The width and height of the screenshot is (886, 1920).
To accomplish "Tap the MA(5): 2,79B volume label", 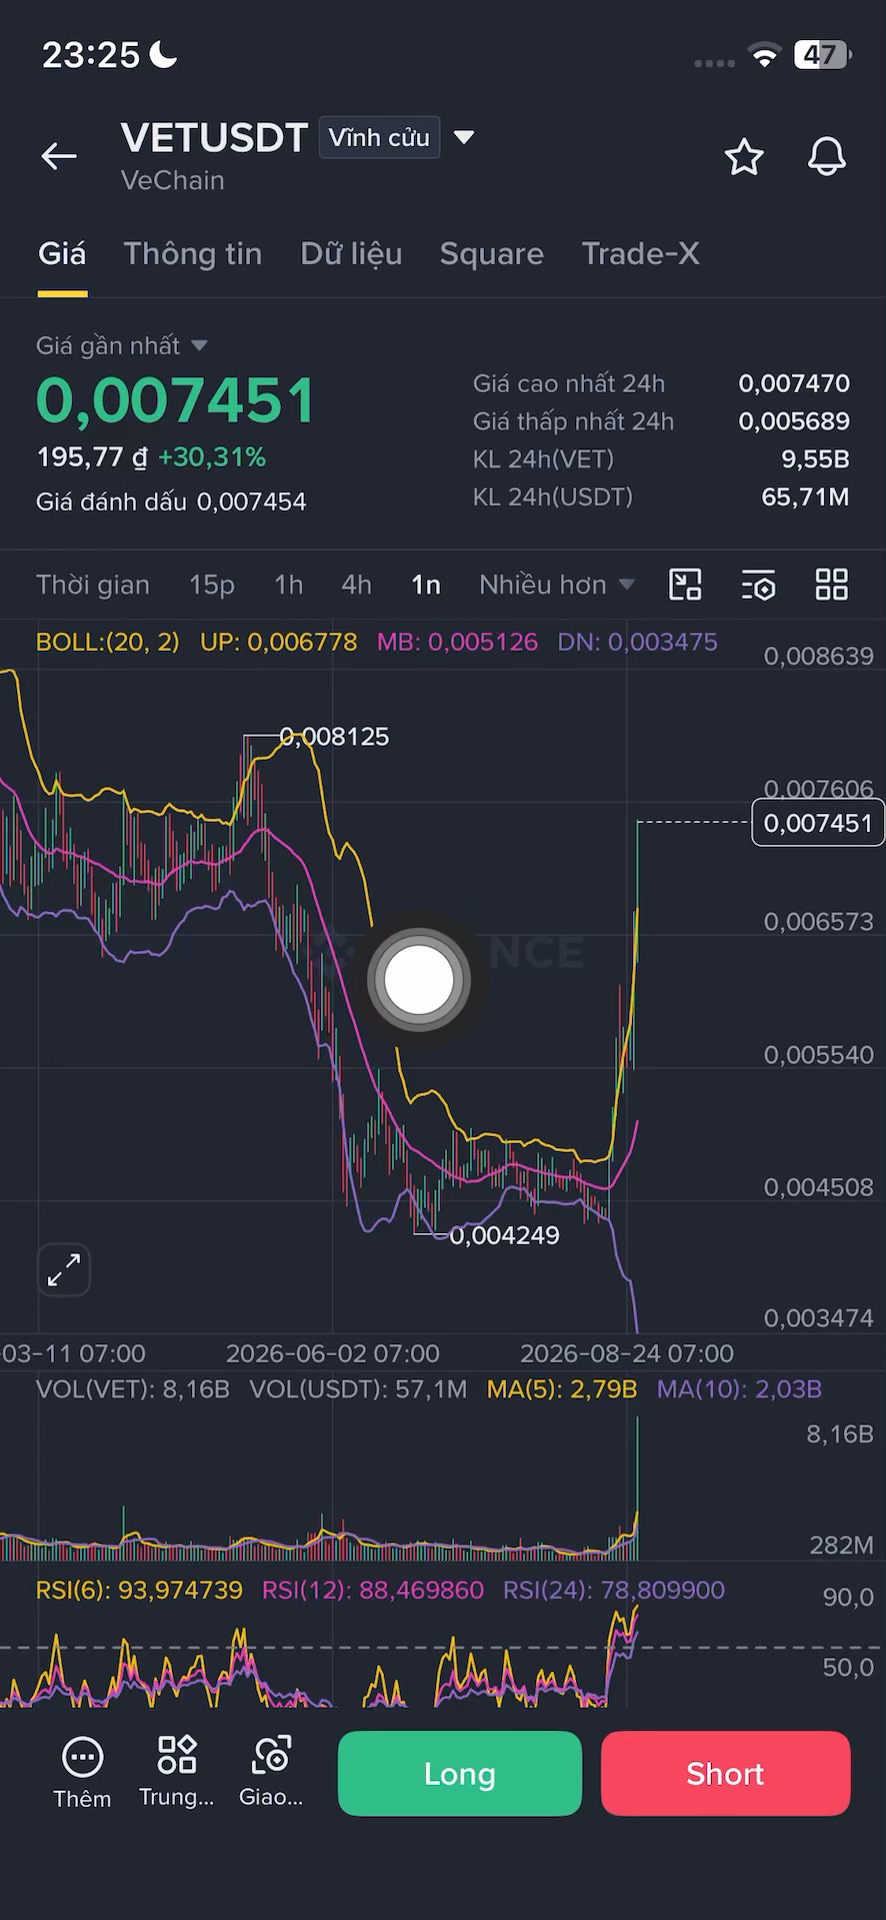I will pos(562,1389).
